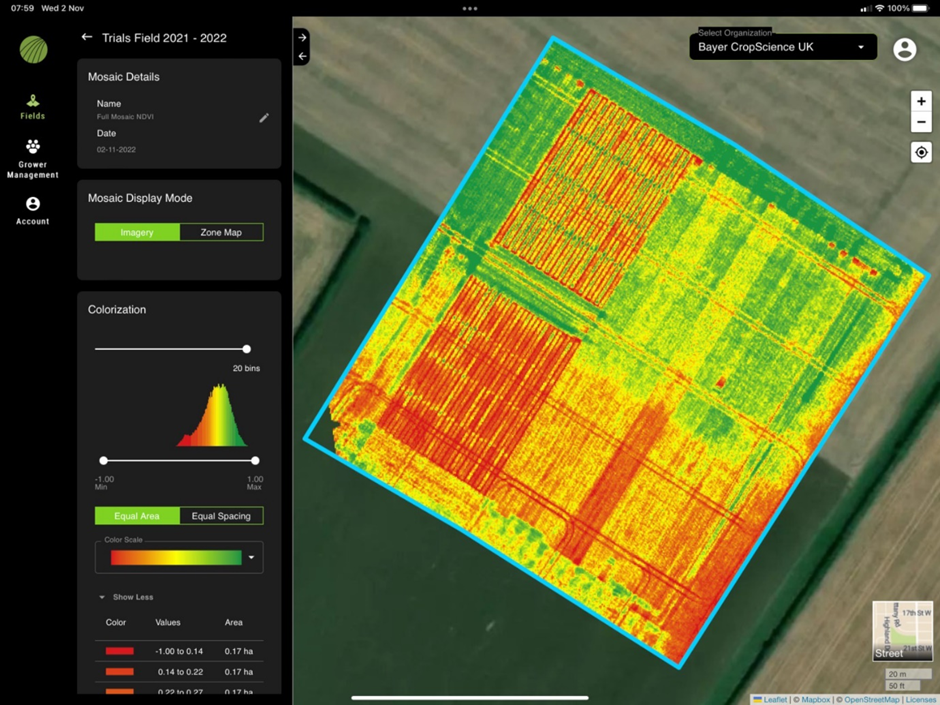940x705 pixels.
Task: Open the Account section in sidebar
Action: 32,210
